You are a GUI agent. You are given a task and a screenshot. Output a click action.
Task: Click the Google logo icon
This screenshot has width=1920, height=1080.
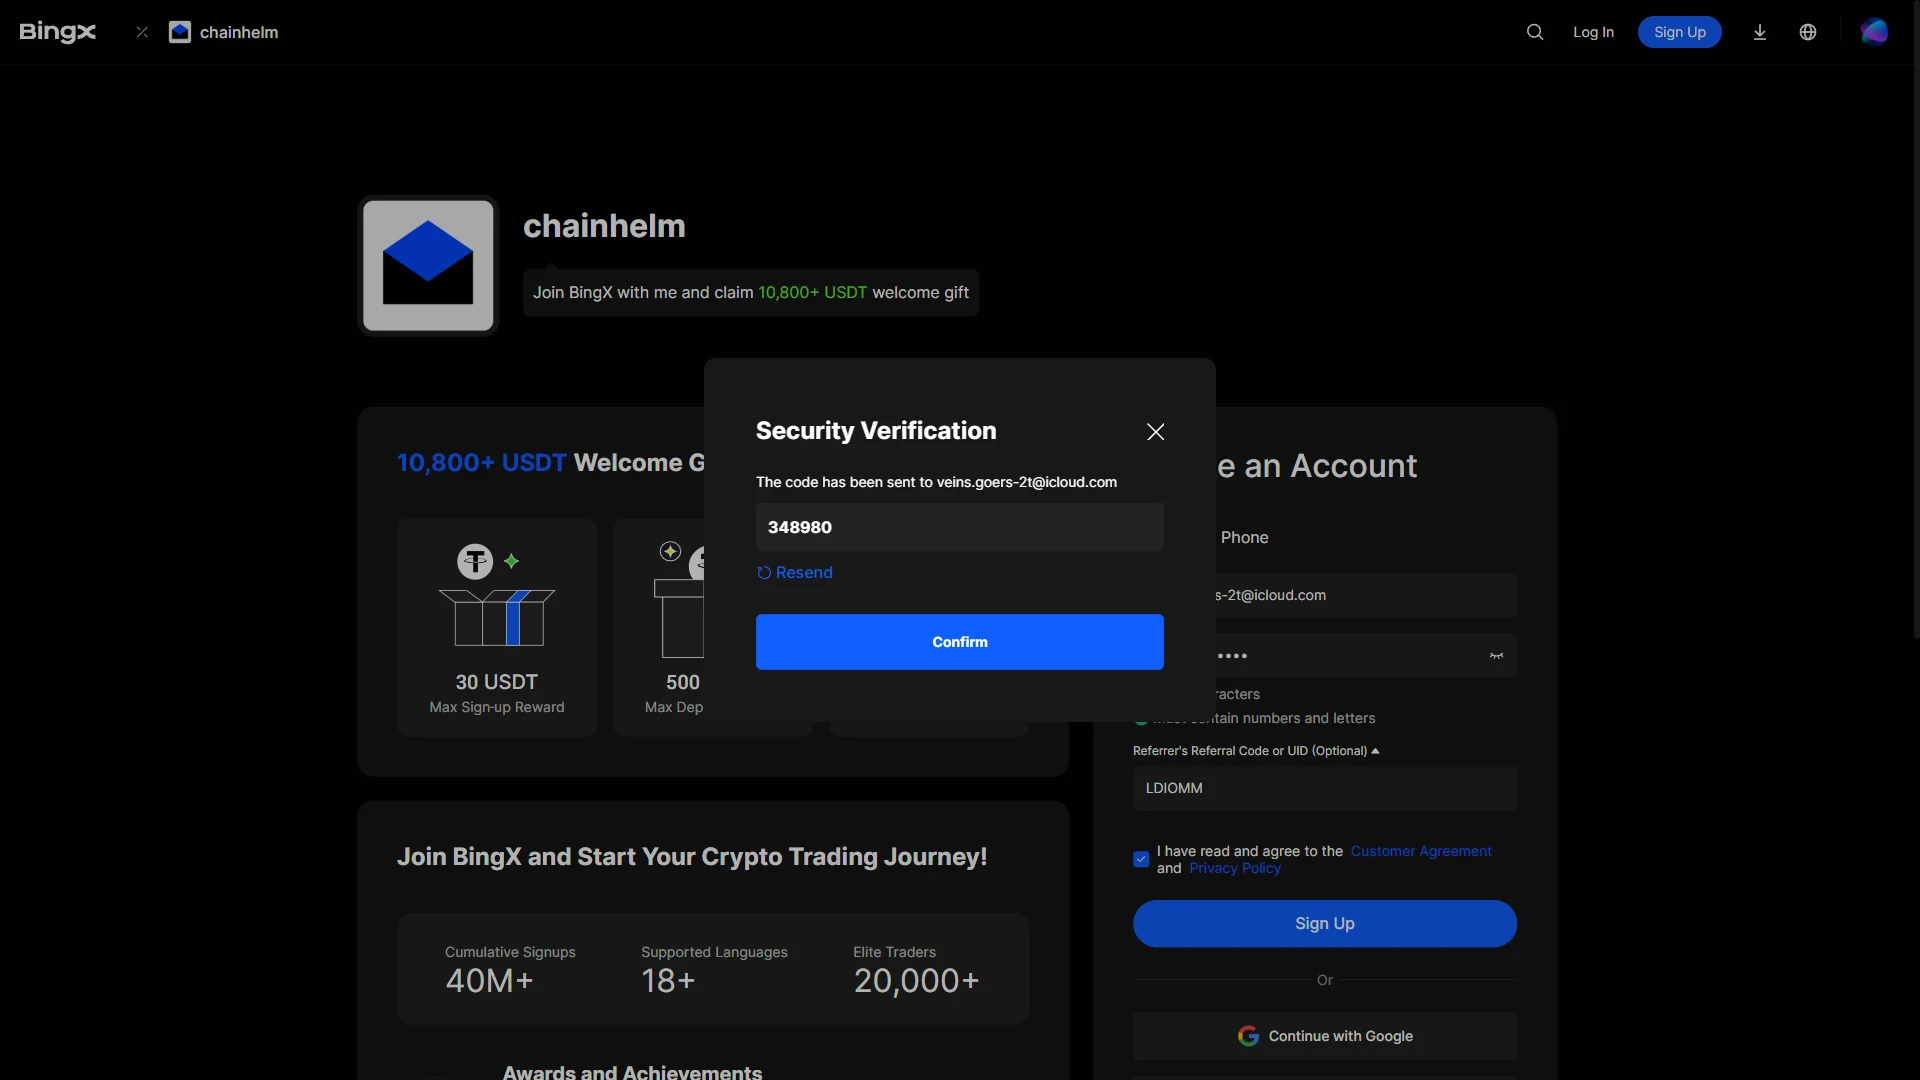pos(1248,1036)
